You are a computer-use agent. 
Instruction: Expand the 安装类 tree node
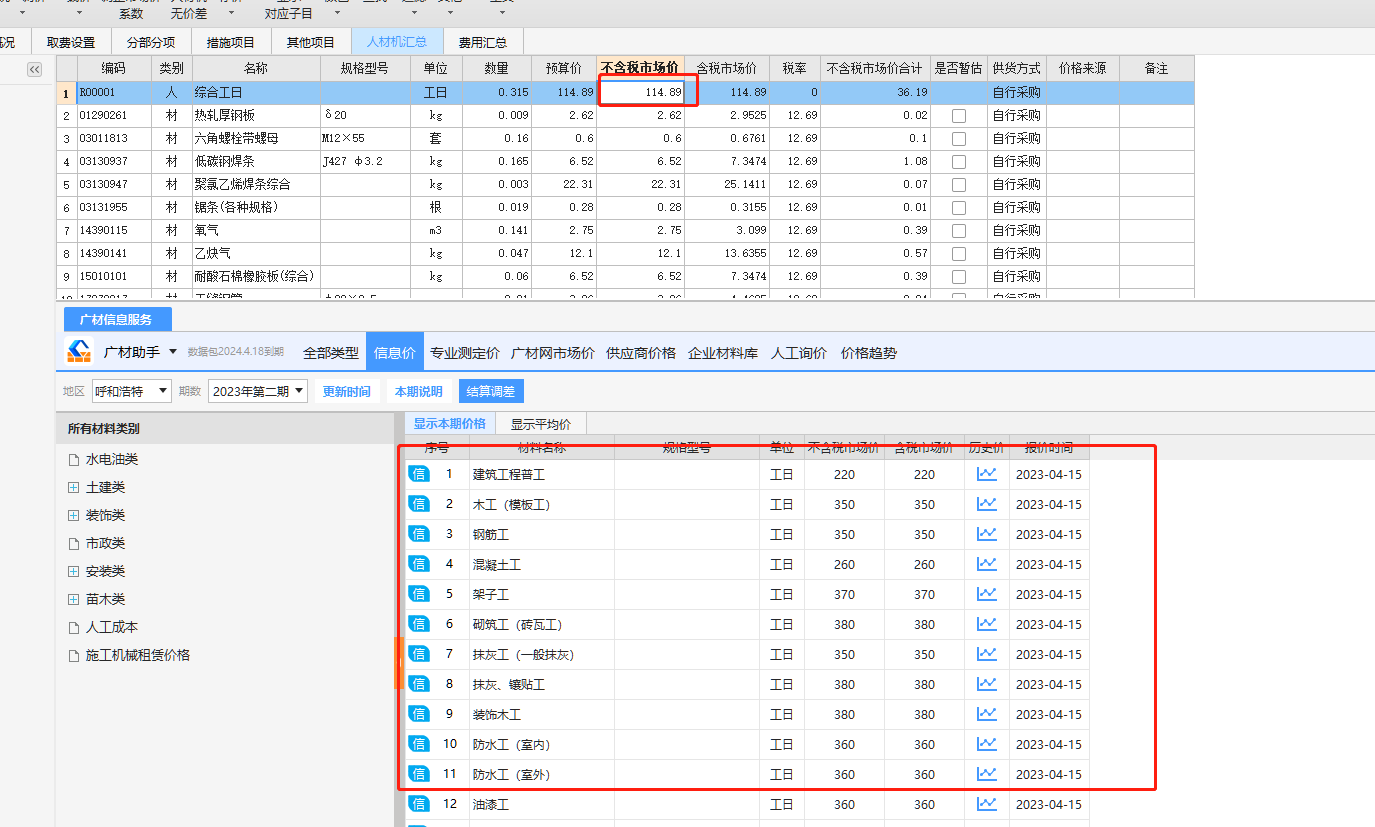(73, 572)
